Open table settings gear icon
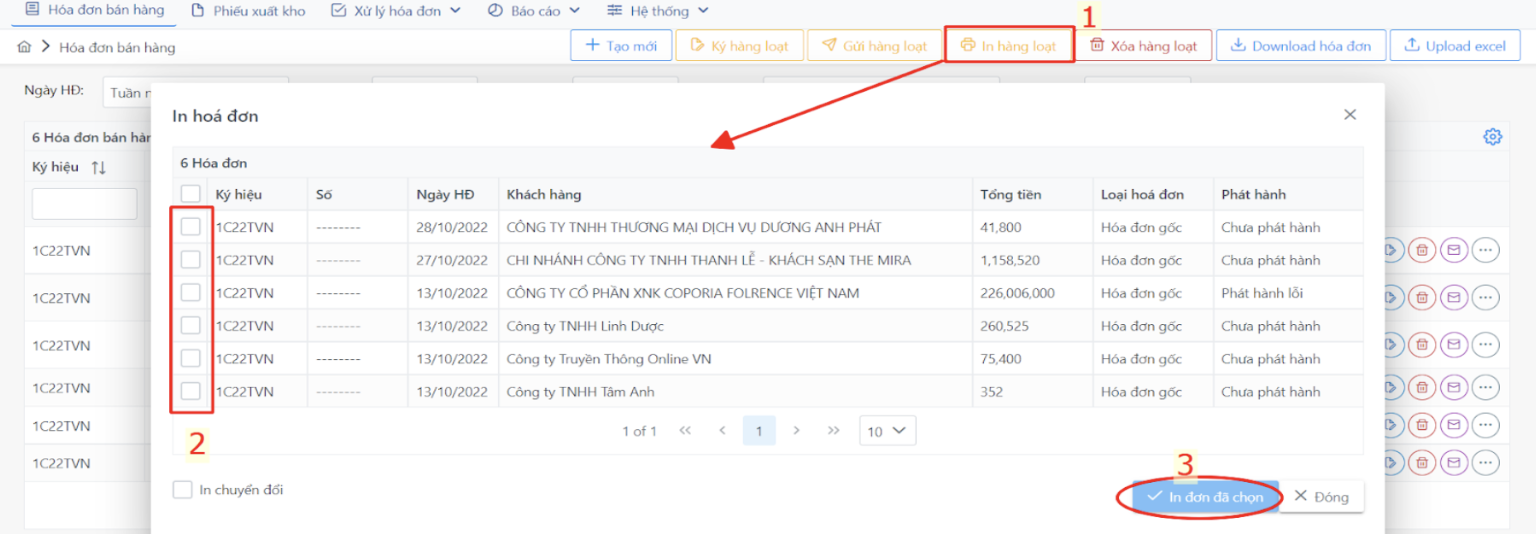Screen dimensions: 1536x534 [1492, 137]
